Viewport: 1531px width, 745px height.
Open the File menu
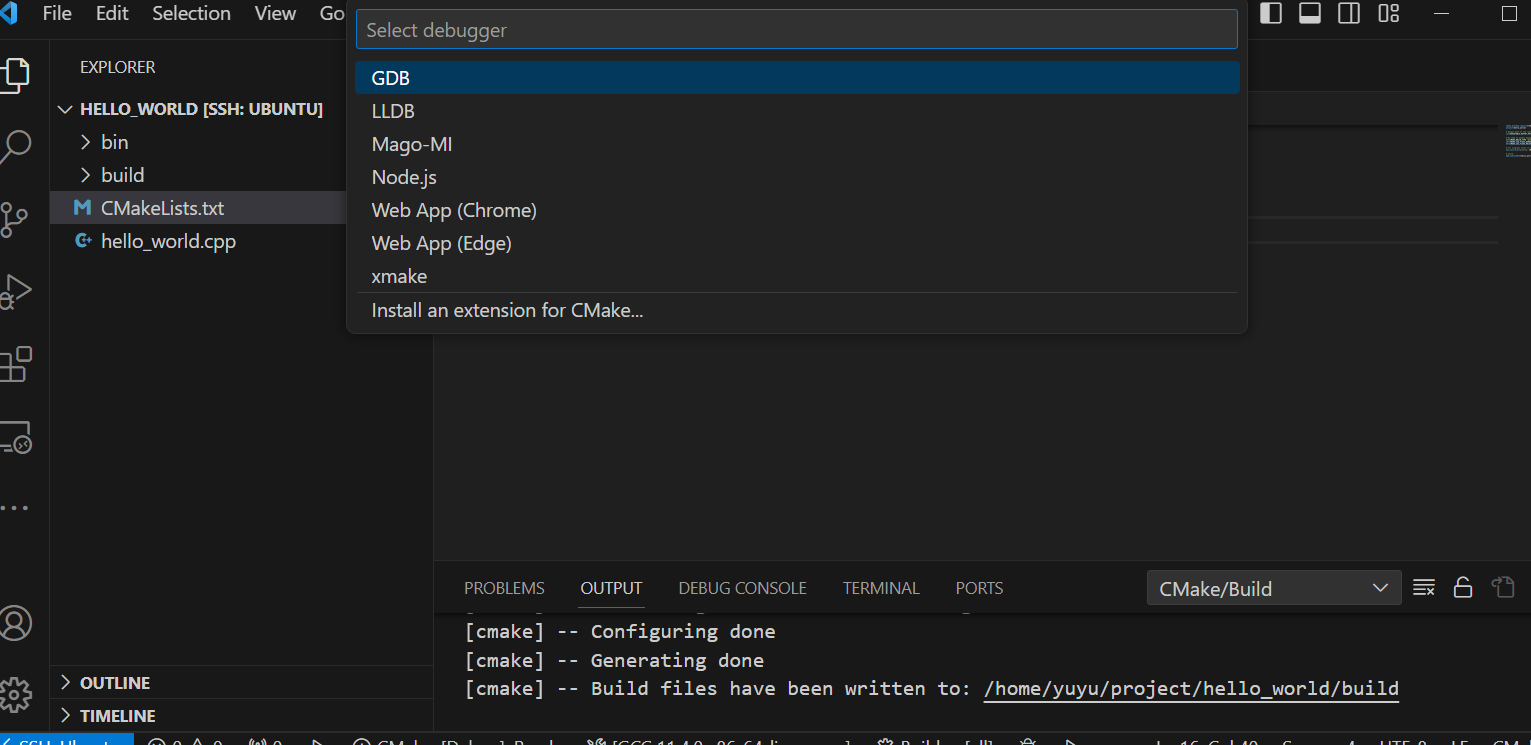click(x=57, y=13)
